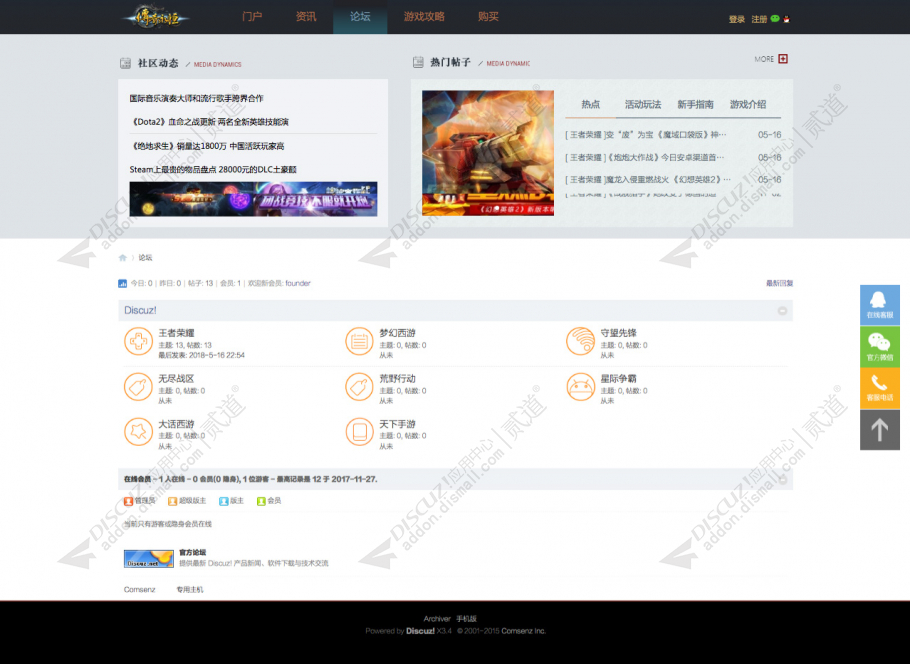Viewport: 910px width, 664px height.
Task: Click the 热门帖子 section icon
Action: point(418,62)
